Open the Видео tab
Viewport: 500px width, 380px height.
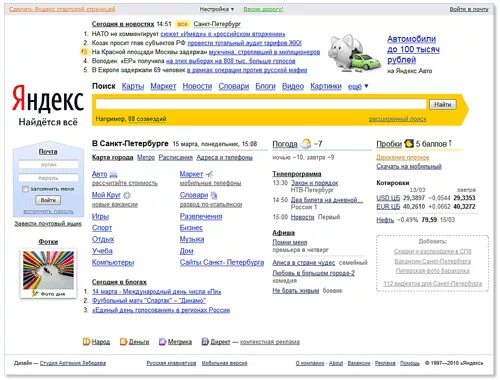coord(293,86)
